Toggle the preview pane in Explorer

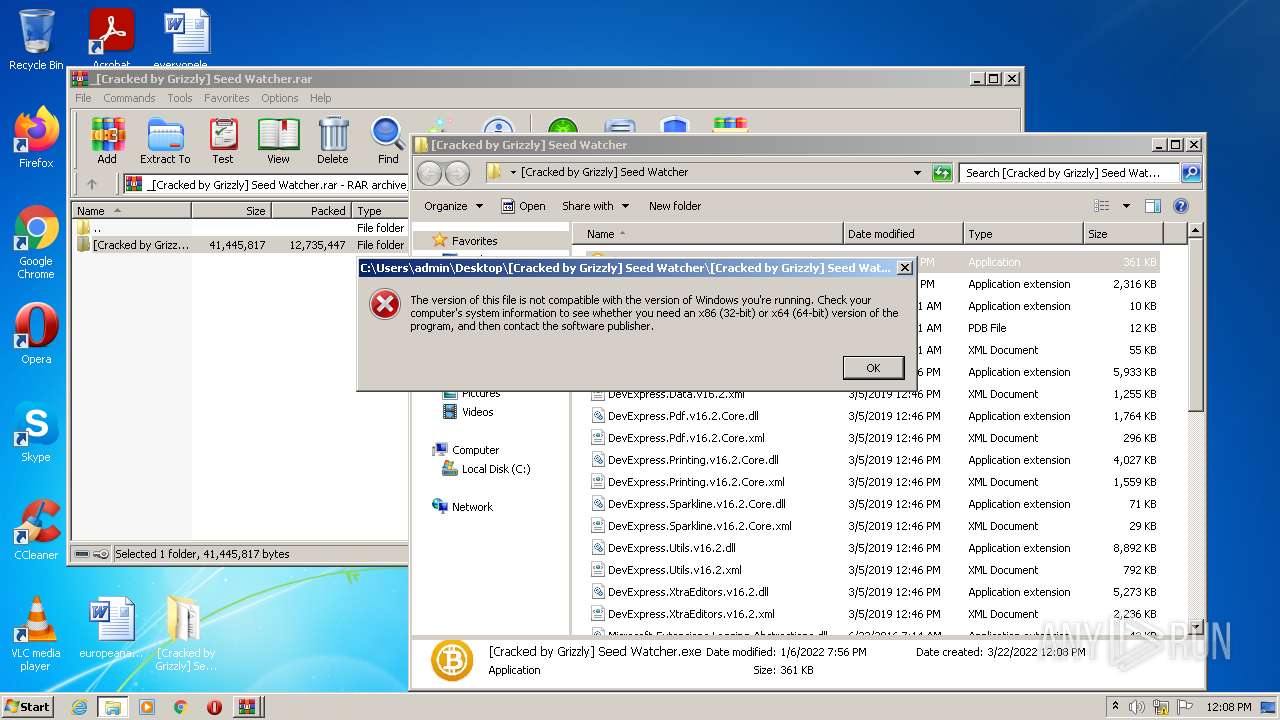[x=1152, y=206]
